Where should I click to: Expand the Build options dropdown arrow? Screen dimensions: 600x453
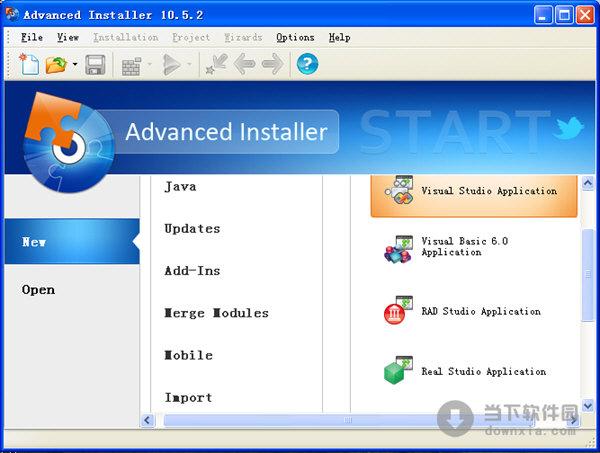point(149,64)
